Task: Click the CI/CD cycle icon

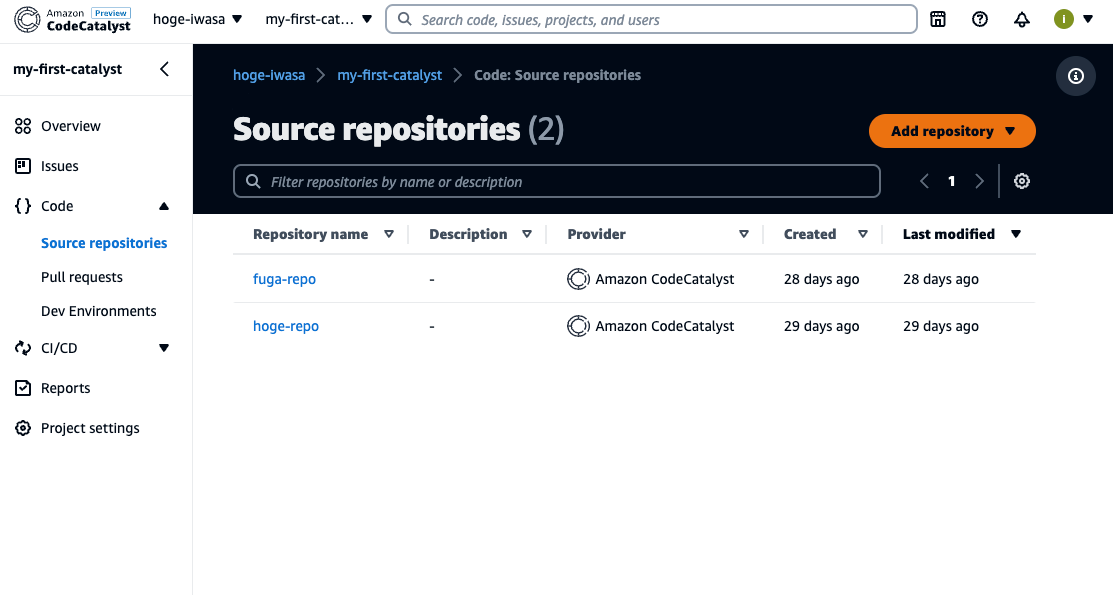Action: click(23, 348)
